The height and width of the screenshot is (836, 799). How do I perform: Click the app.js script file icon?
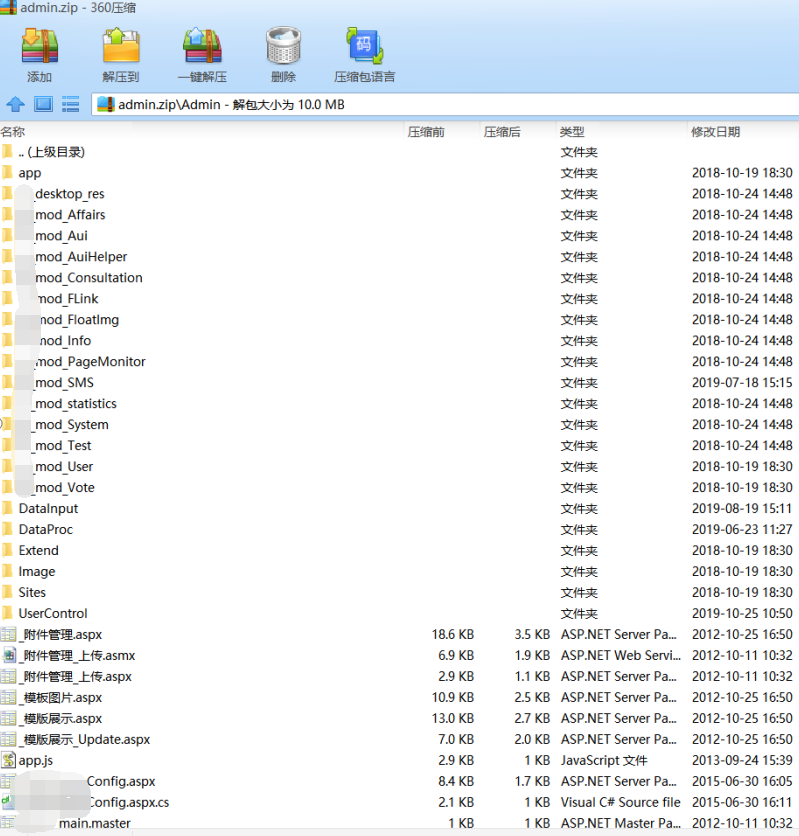pyautogui.click(x=8, y=760)
